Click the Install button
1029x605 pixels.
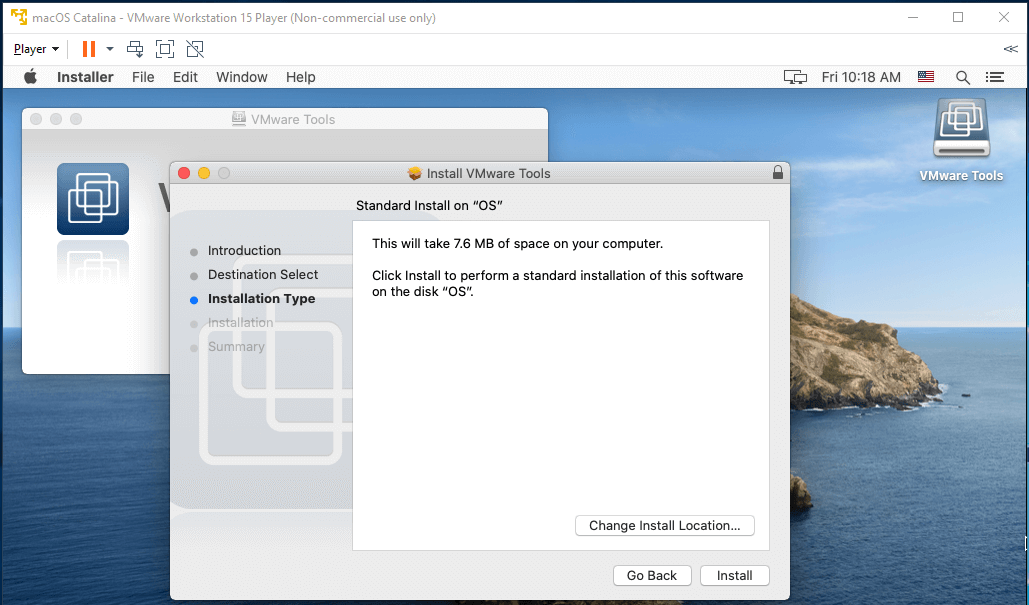click(734, 575)
